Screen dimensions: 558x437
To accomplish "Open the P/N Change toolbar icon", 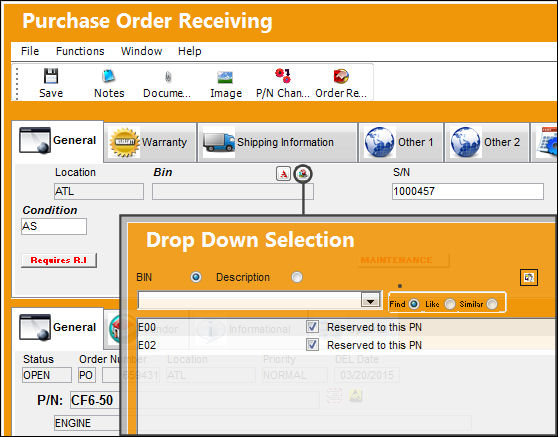I will 283,76.
